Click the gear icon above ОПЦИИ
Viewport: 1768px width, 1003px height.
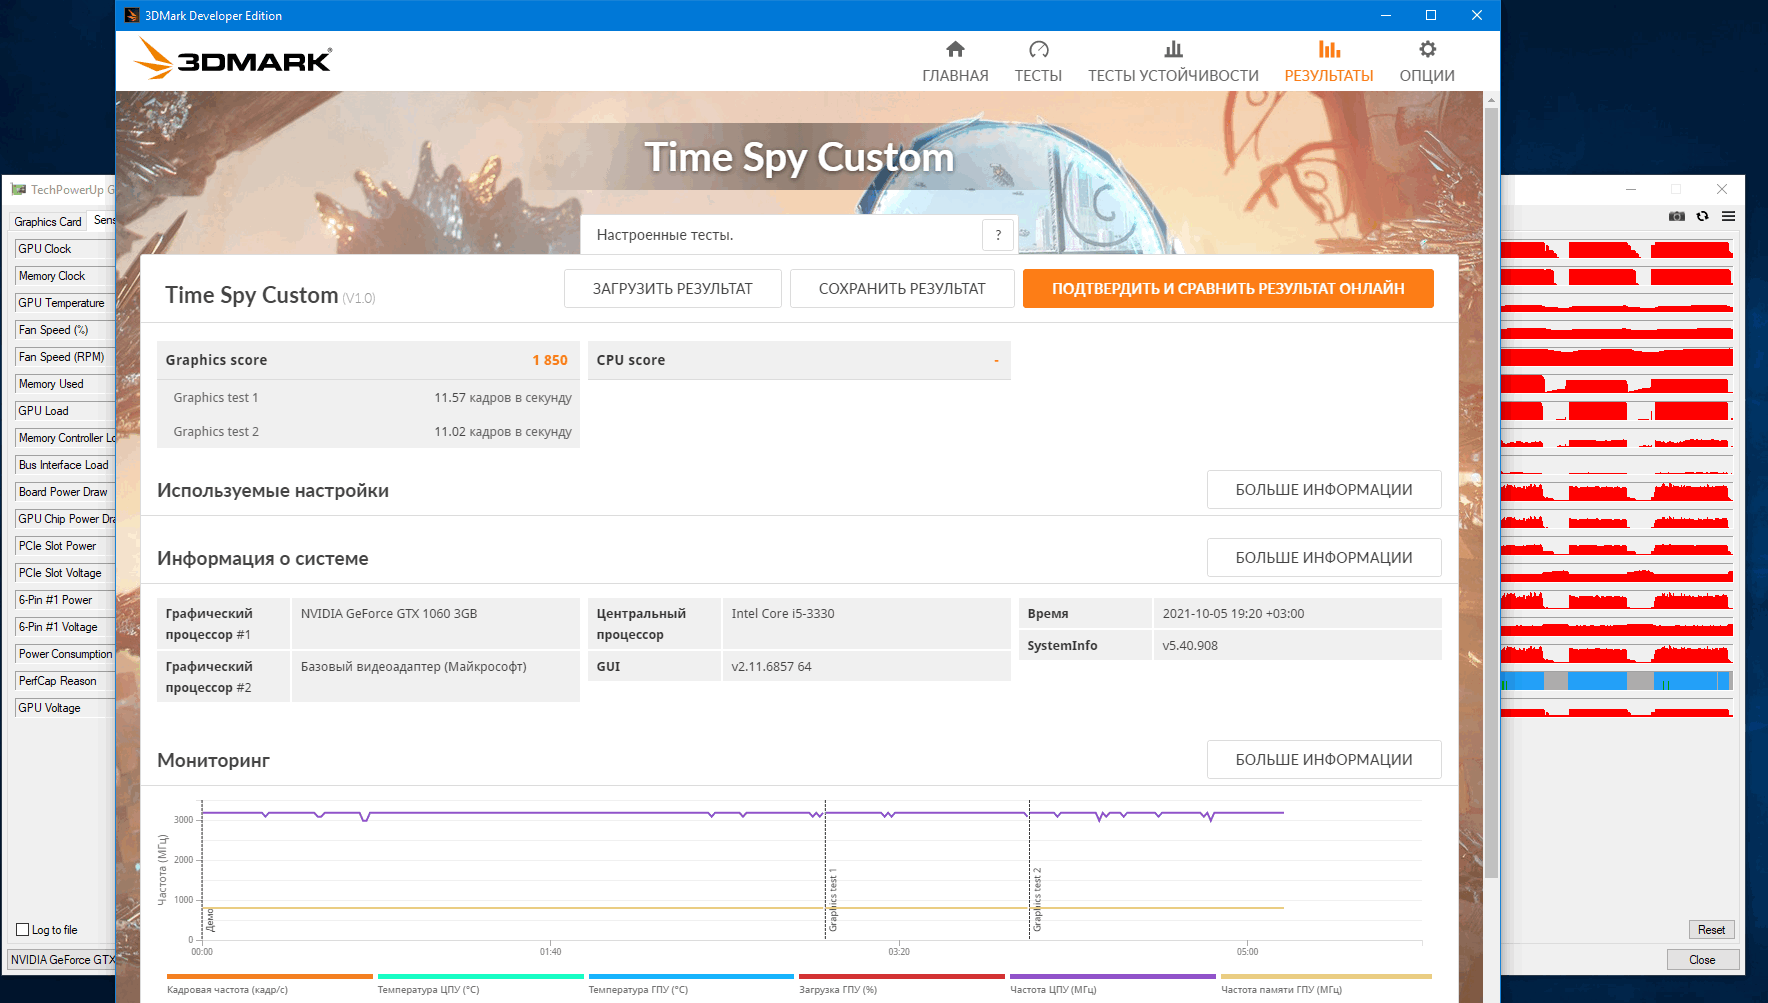pos(1427,49)
